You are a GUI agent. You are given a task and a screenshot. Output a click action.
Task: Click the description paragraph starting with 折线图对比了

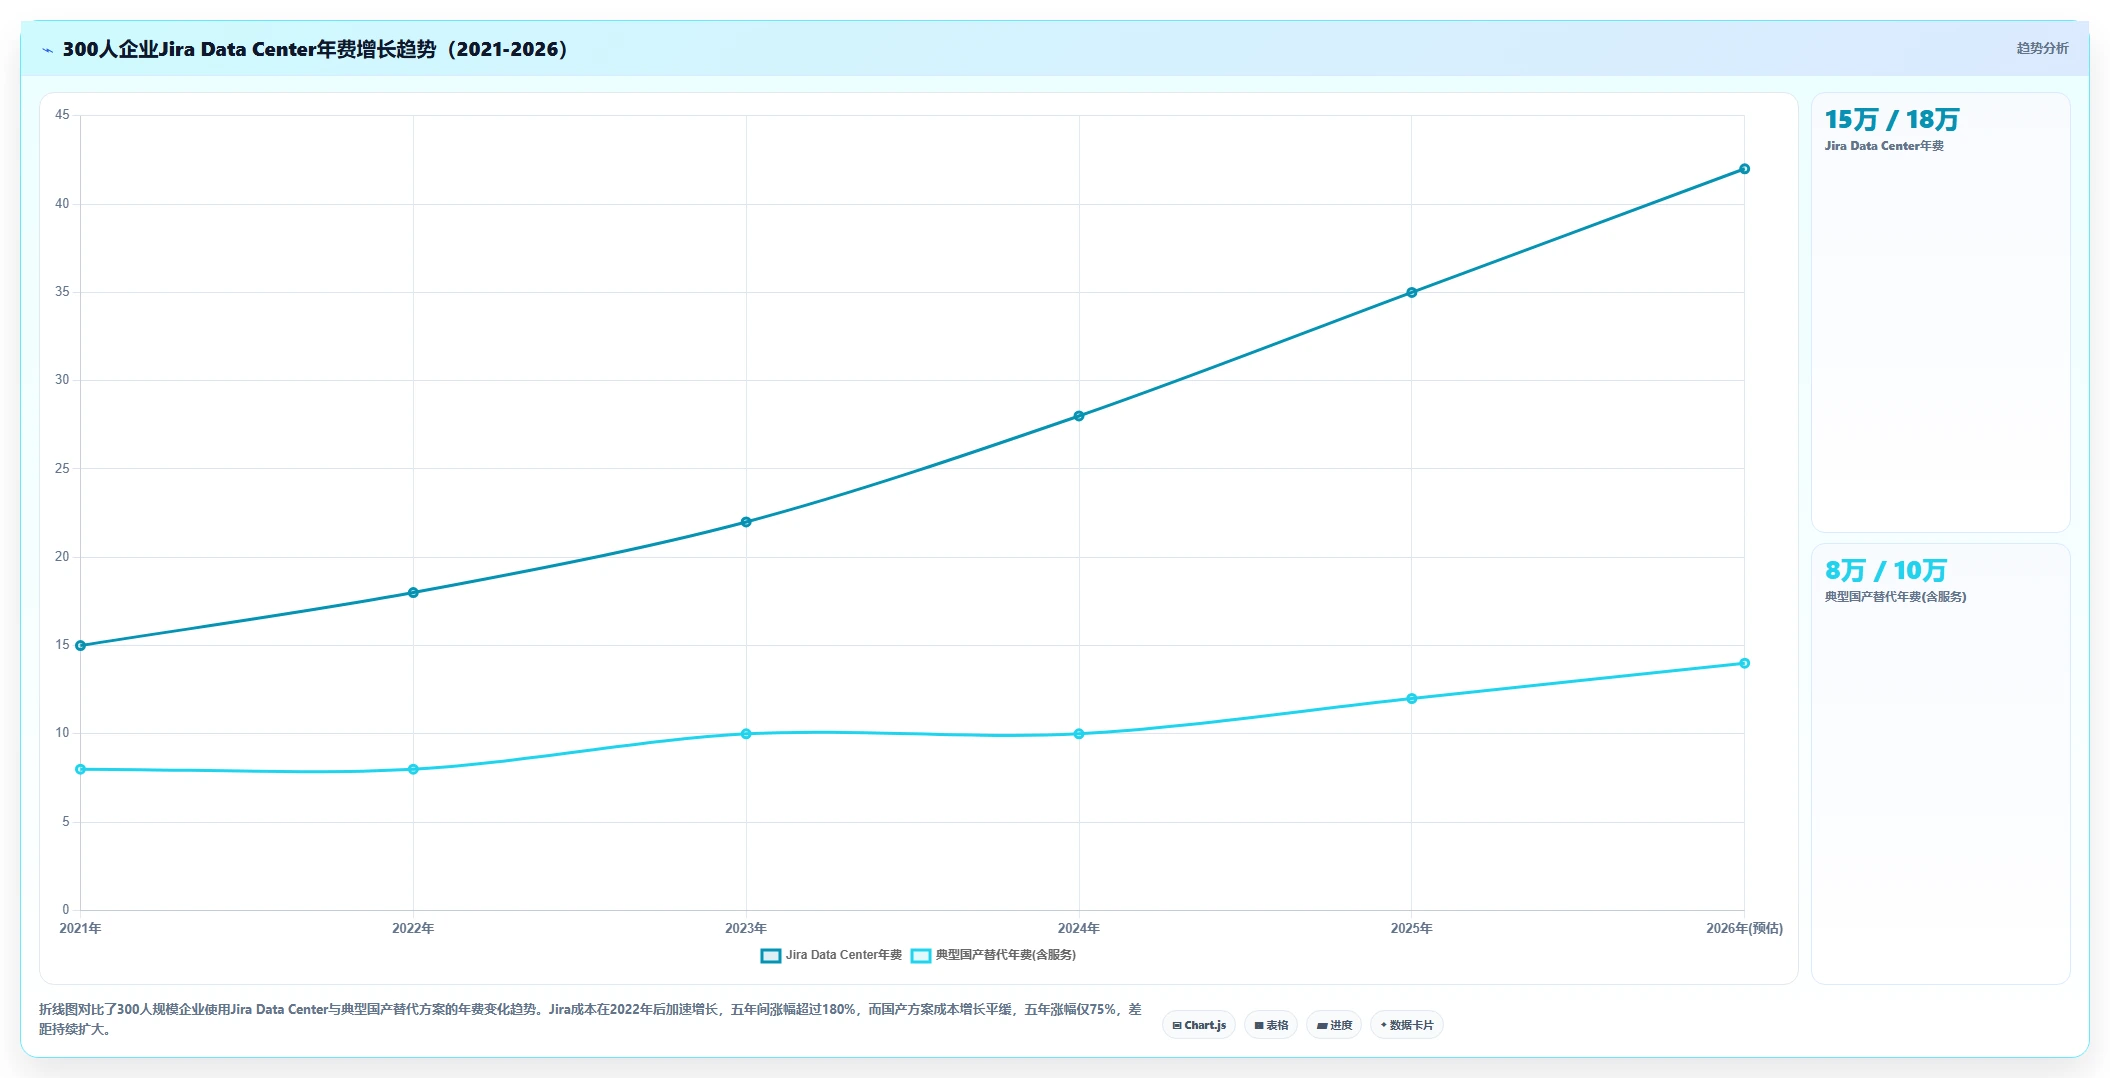coord(590,1019)
